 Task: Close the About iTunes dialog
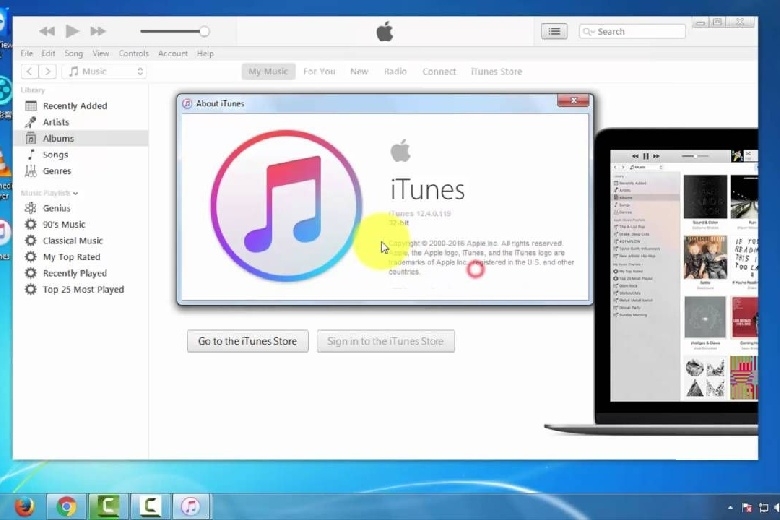tap(573, 101)
